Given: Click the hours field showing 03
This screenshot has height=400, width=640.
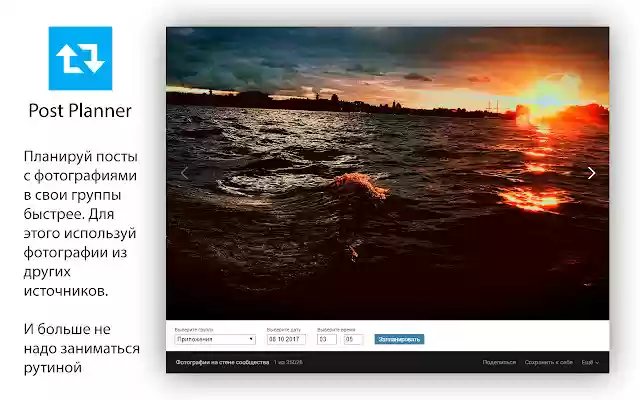Looking at the screenshot, I should tap(327, 339).
